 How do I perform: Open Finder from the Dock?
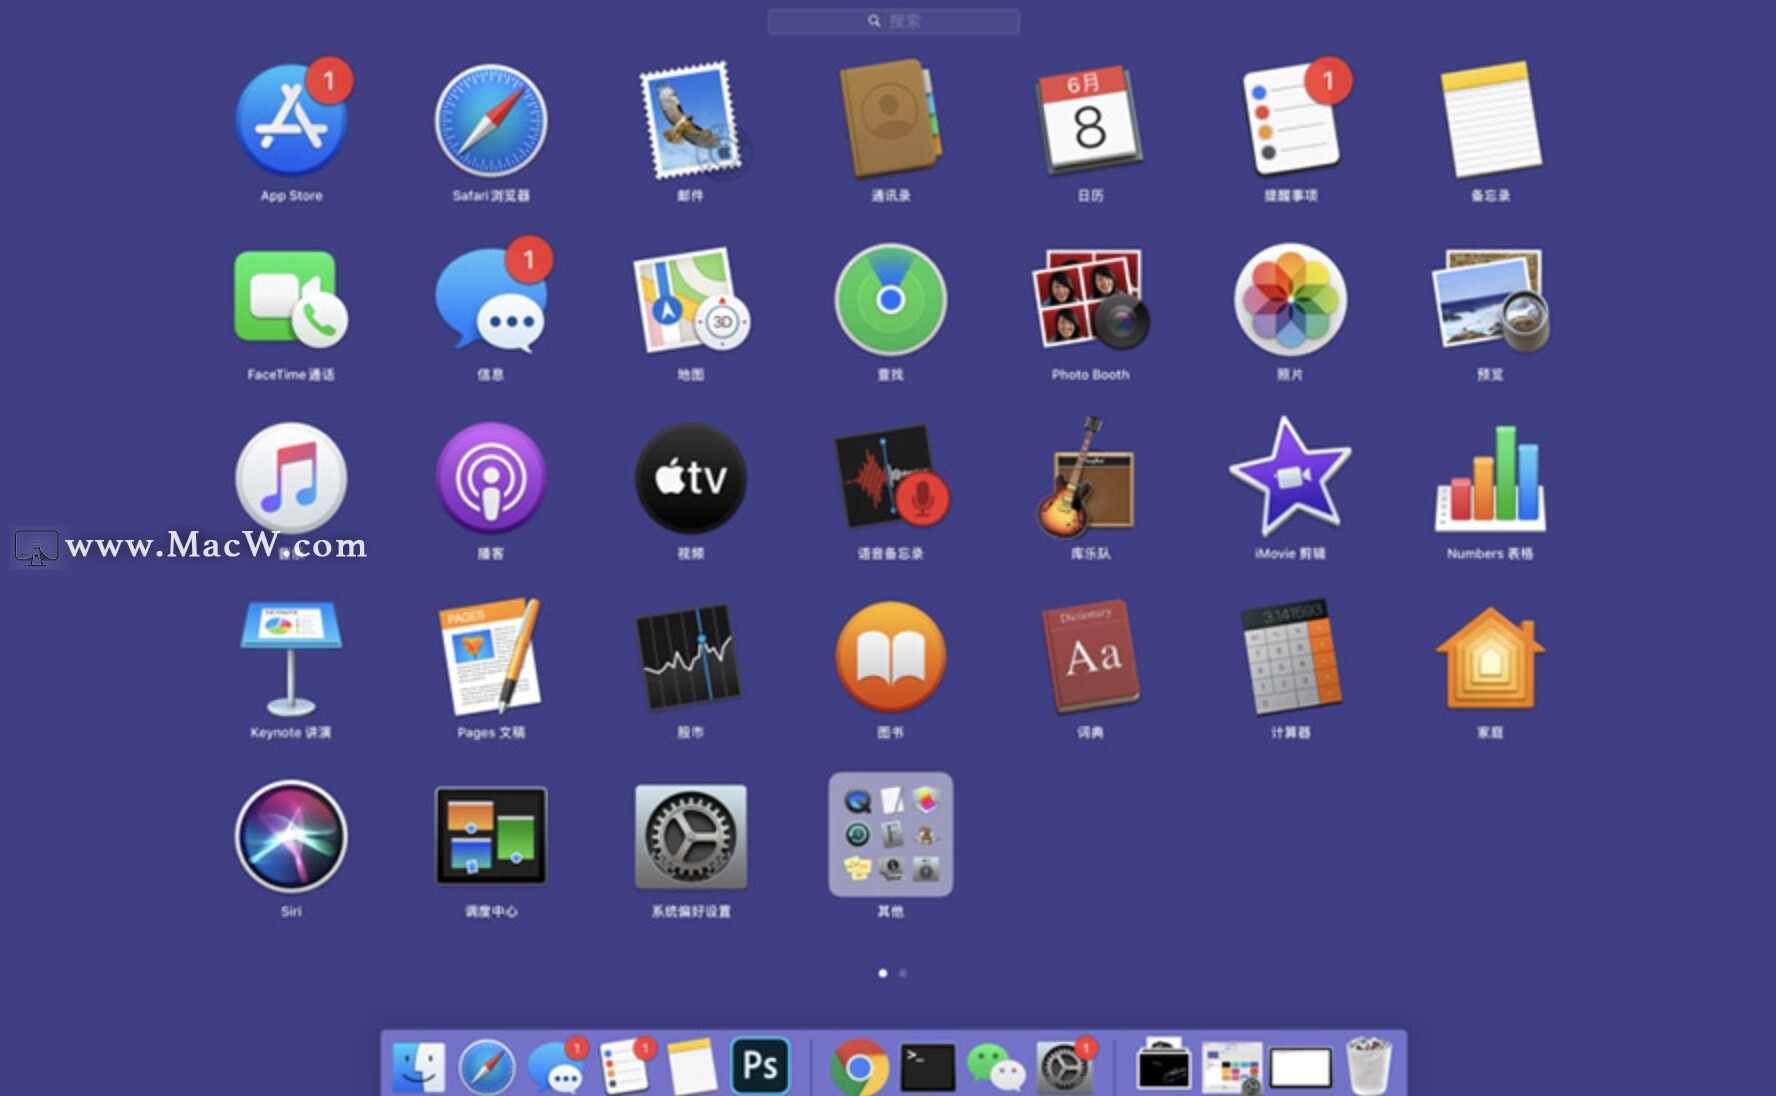418,1067
